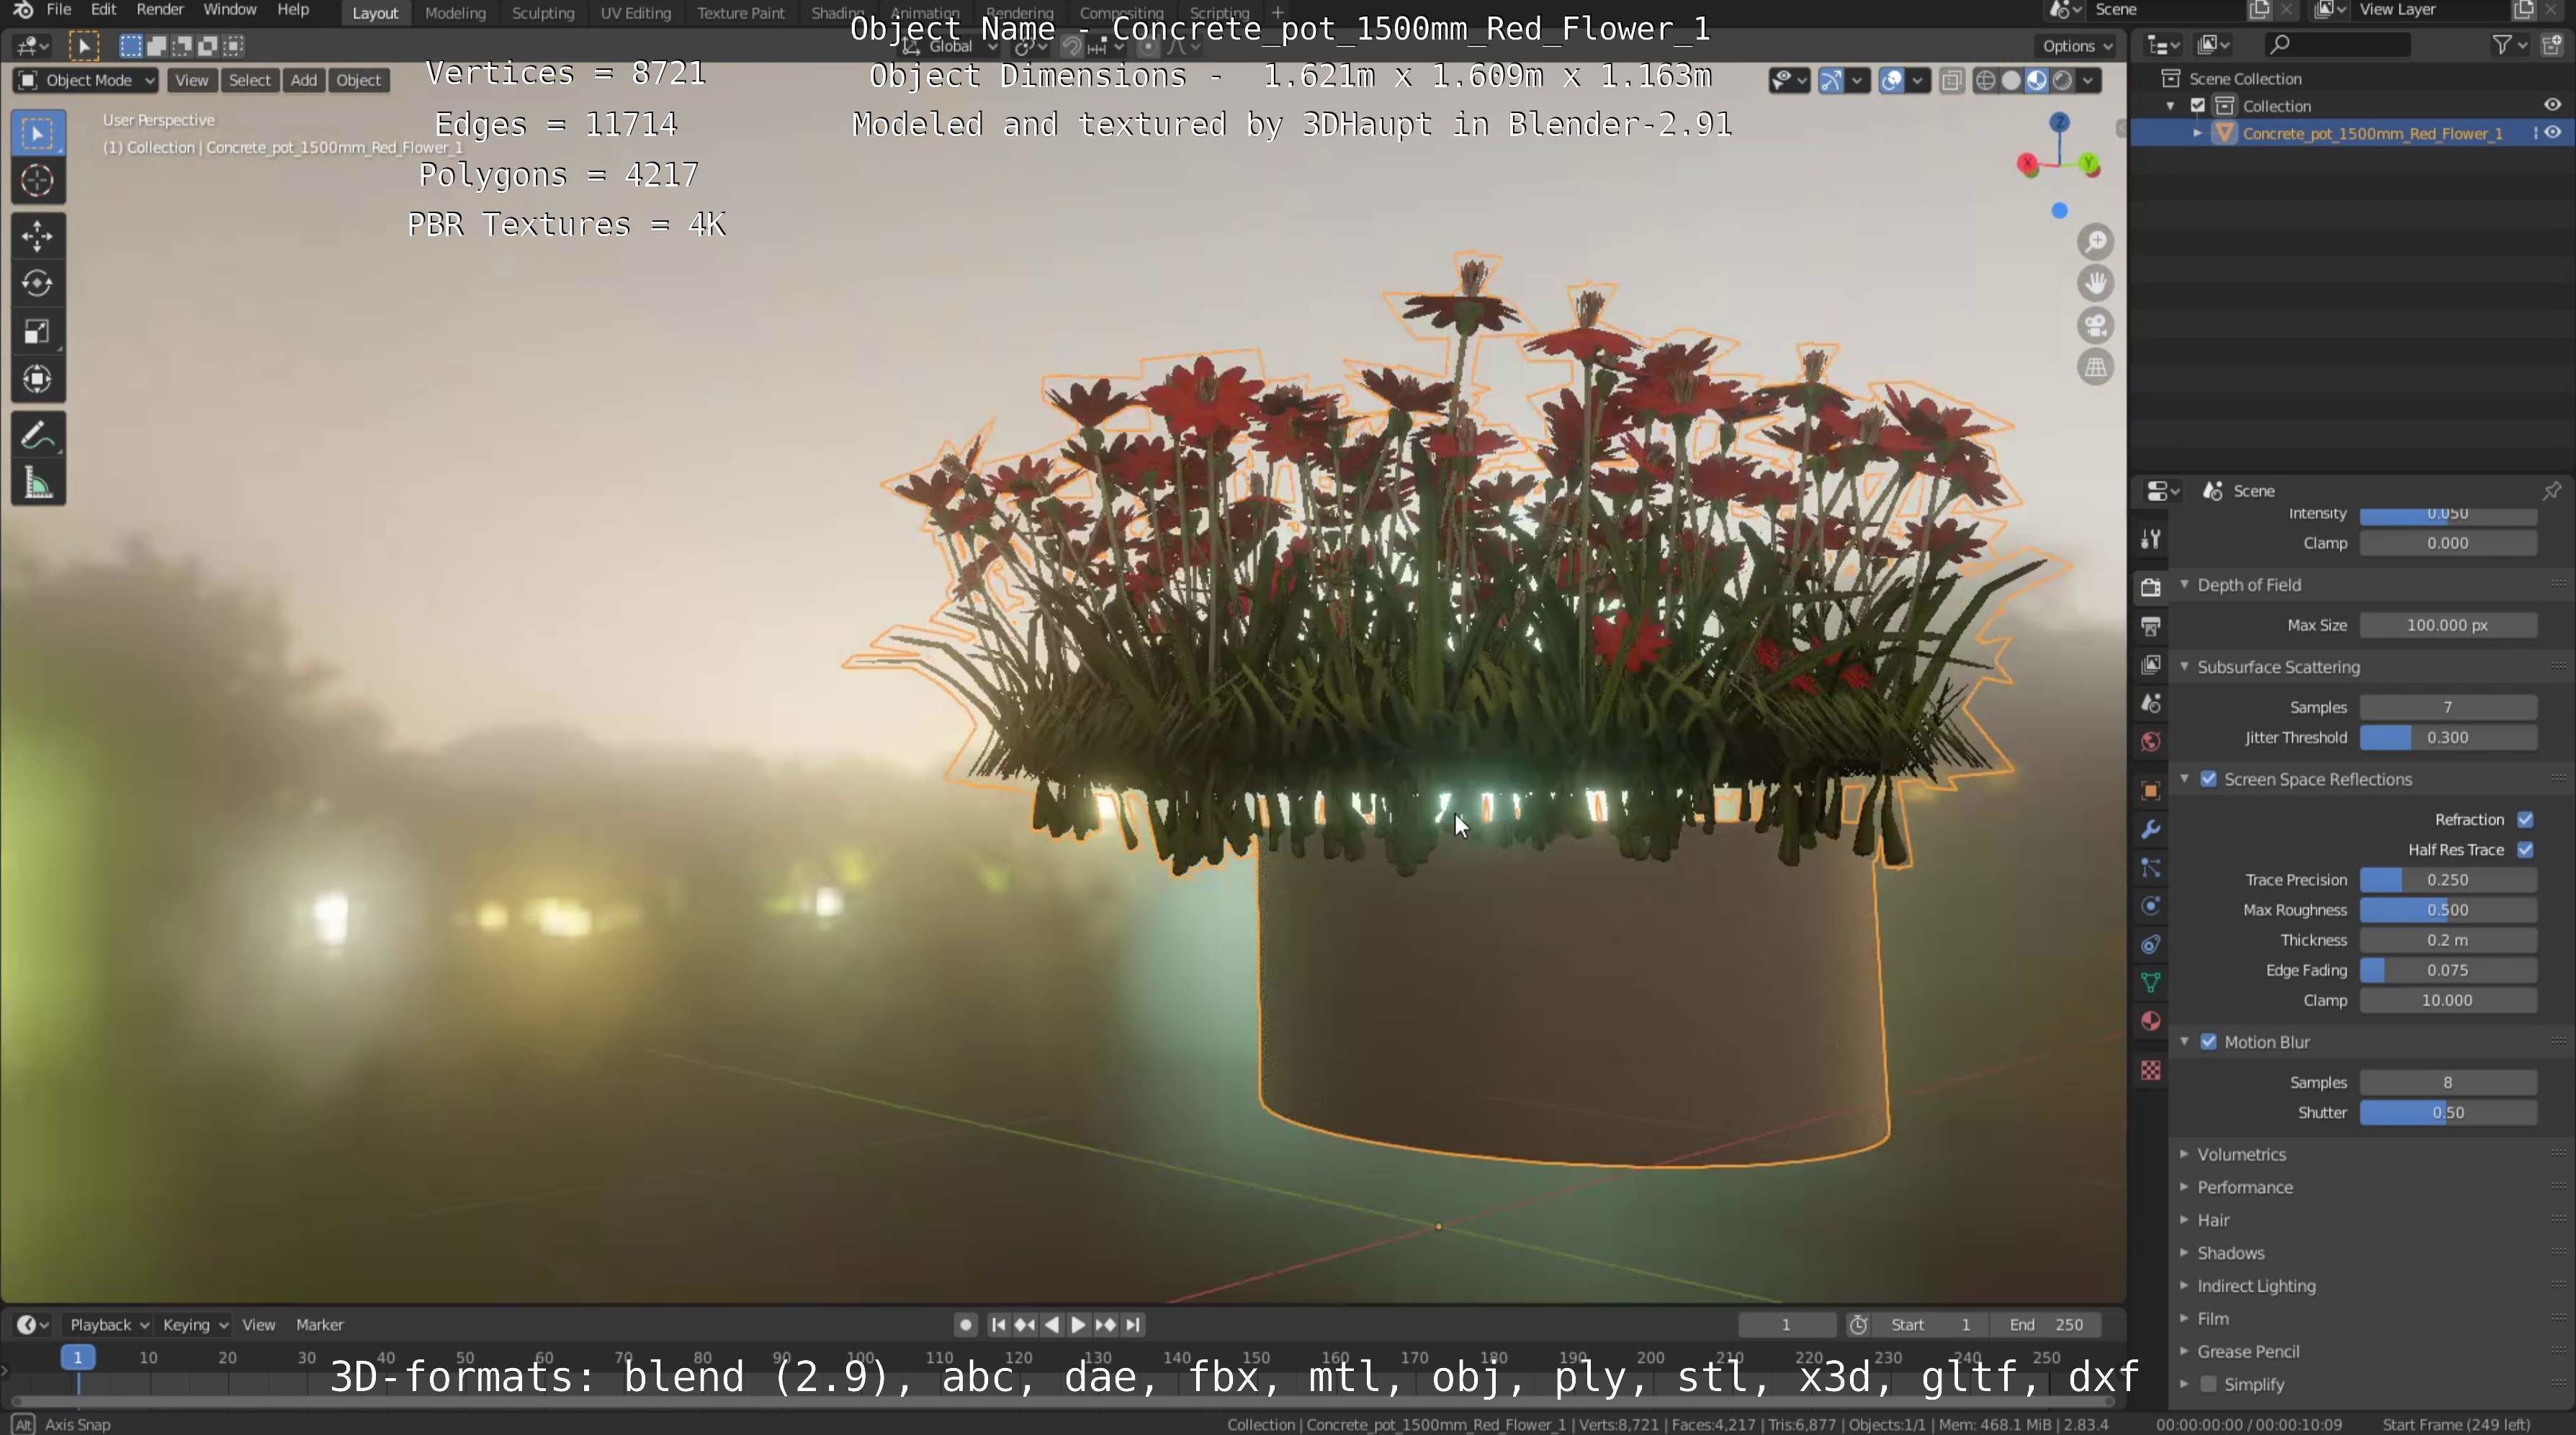Image resolution: width=2576 pixels, height=1435 pixels.
Task: Click the Play animation button
Action: [1078, 1325]
